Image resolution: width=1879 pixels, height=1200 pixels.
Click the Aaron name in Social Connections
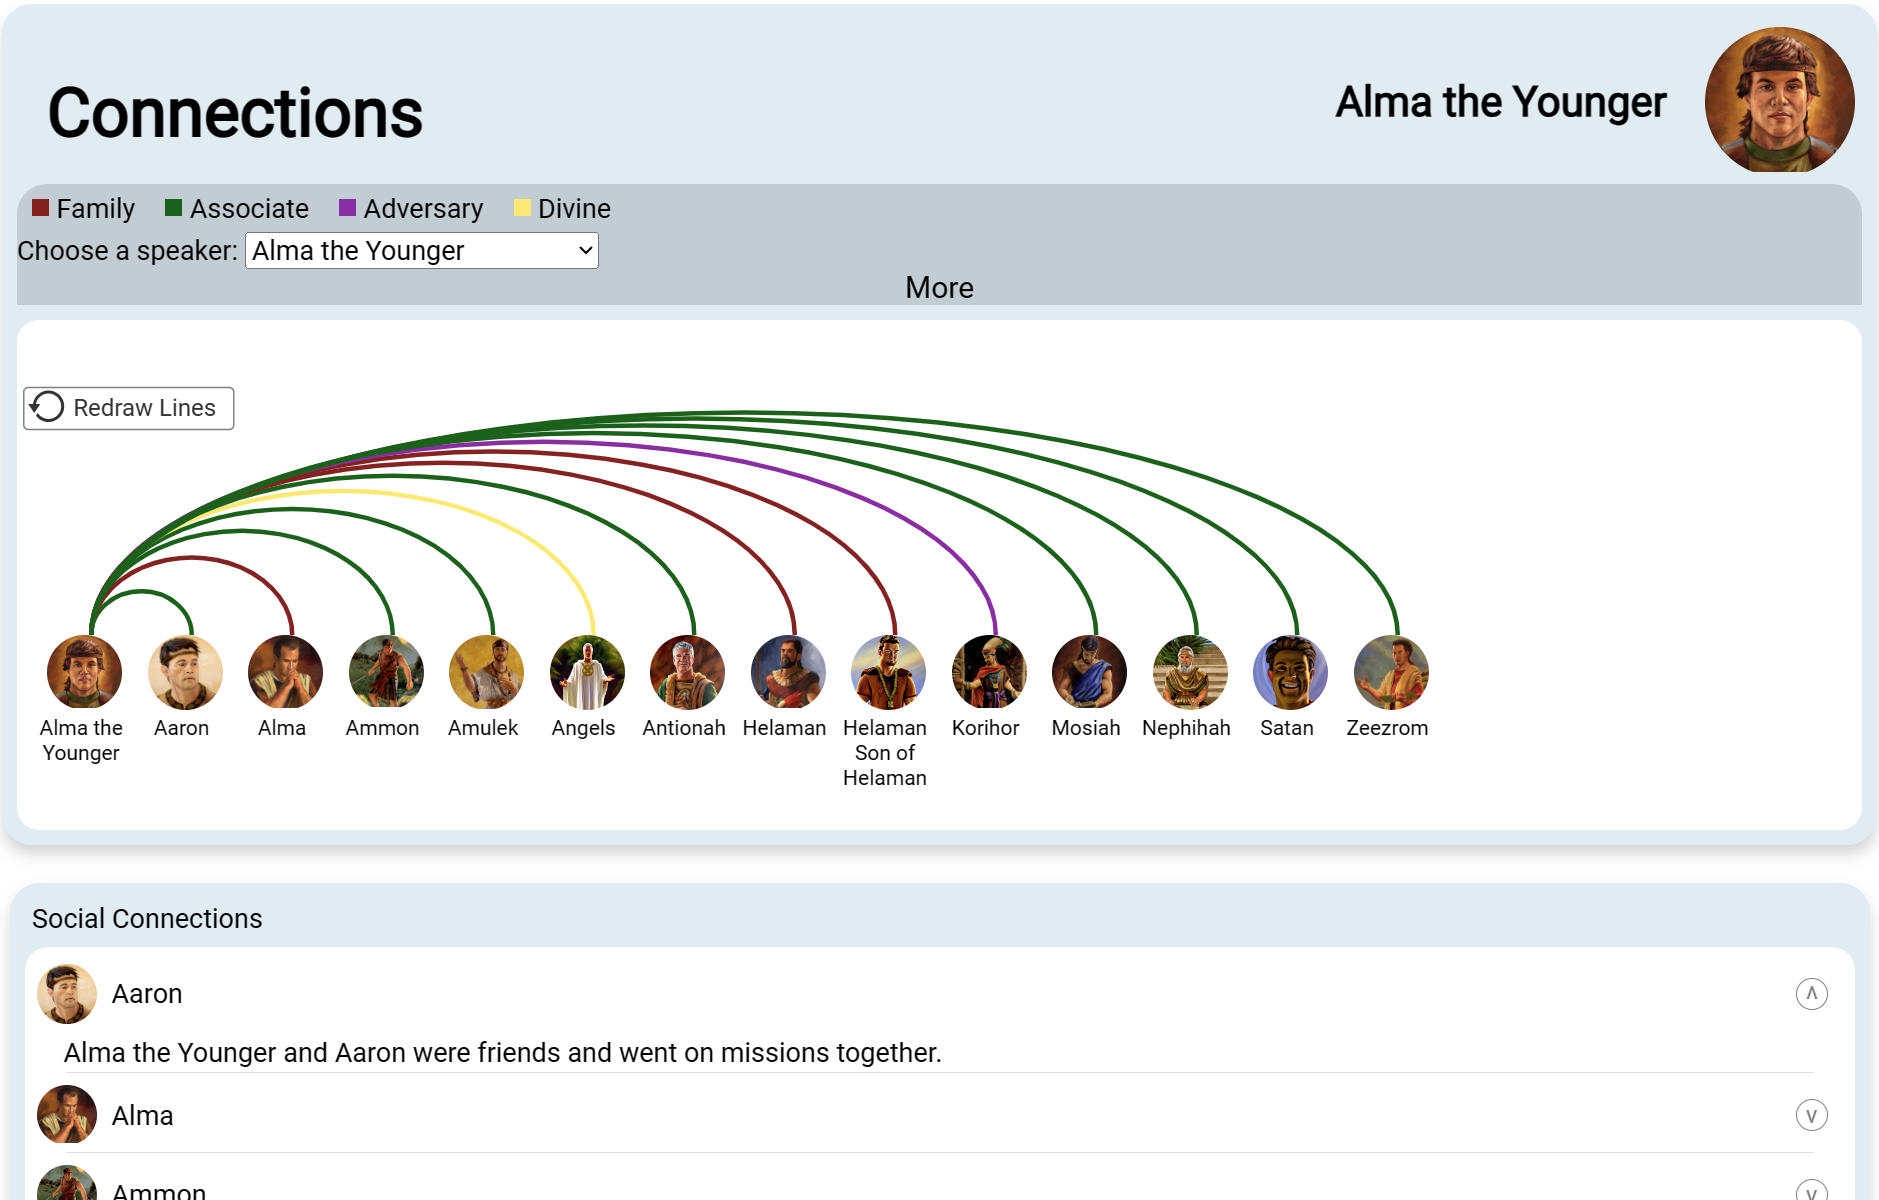(147, 994)
